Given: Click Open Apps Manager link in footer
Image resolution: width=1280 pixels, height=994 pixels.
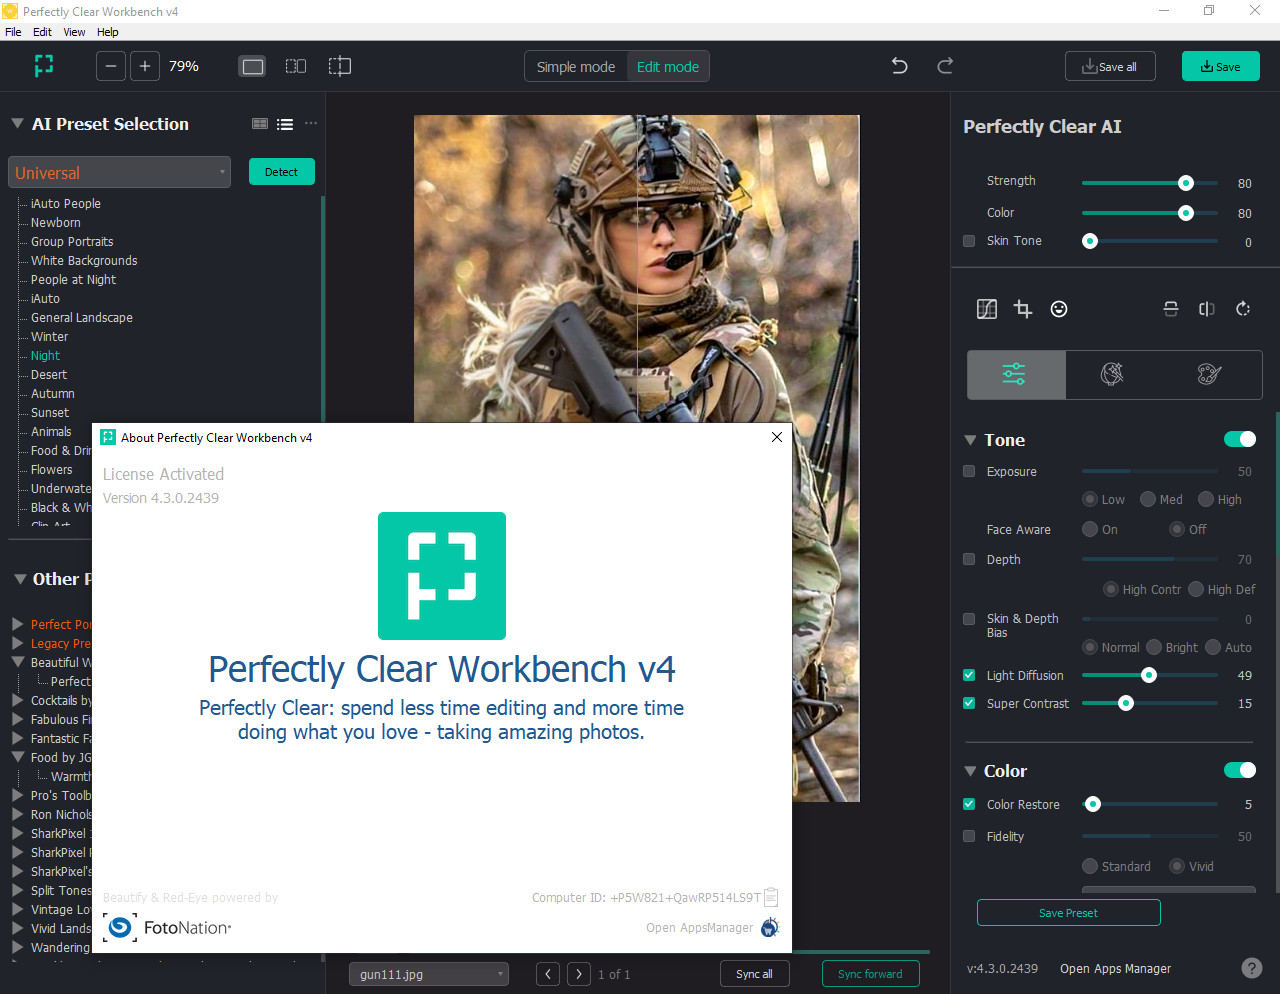Looking at the screenshot, I should [1115, 968].
